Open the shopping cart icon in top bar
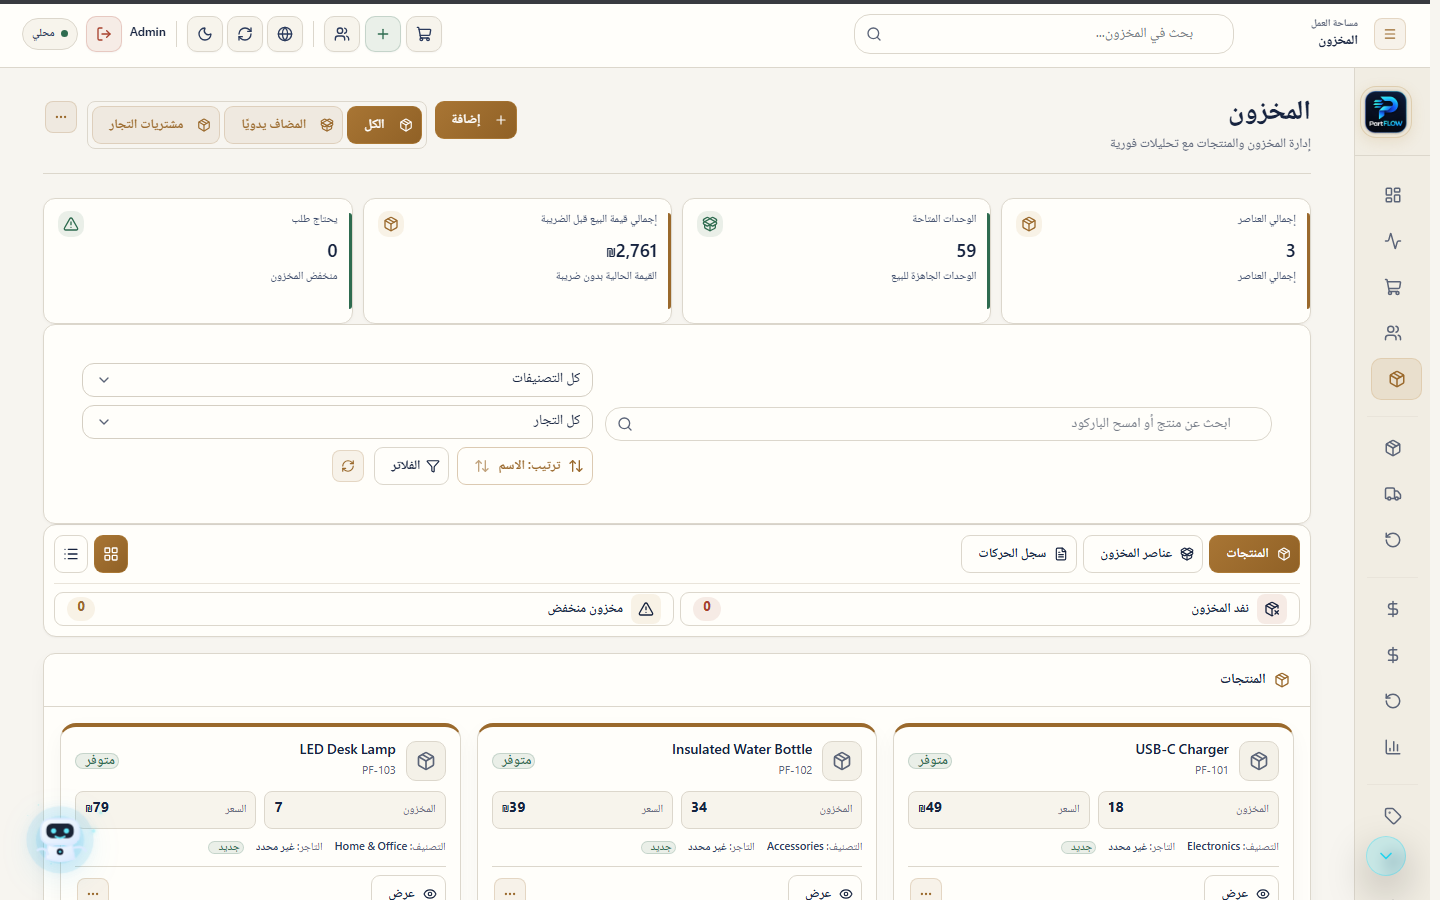Screen dimensions: 1440x900 click(x=424, y=34)
